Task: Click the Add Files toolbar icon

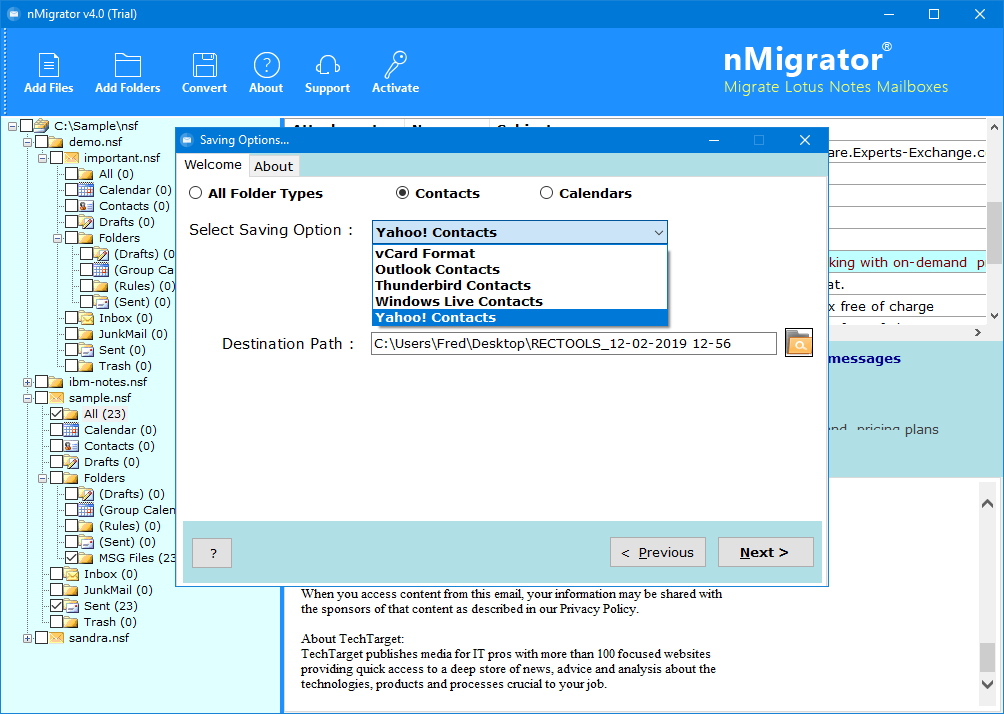Action: click(49, 65)
